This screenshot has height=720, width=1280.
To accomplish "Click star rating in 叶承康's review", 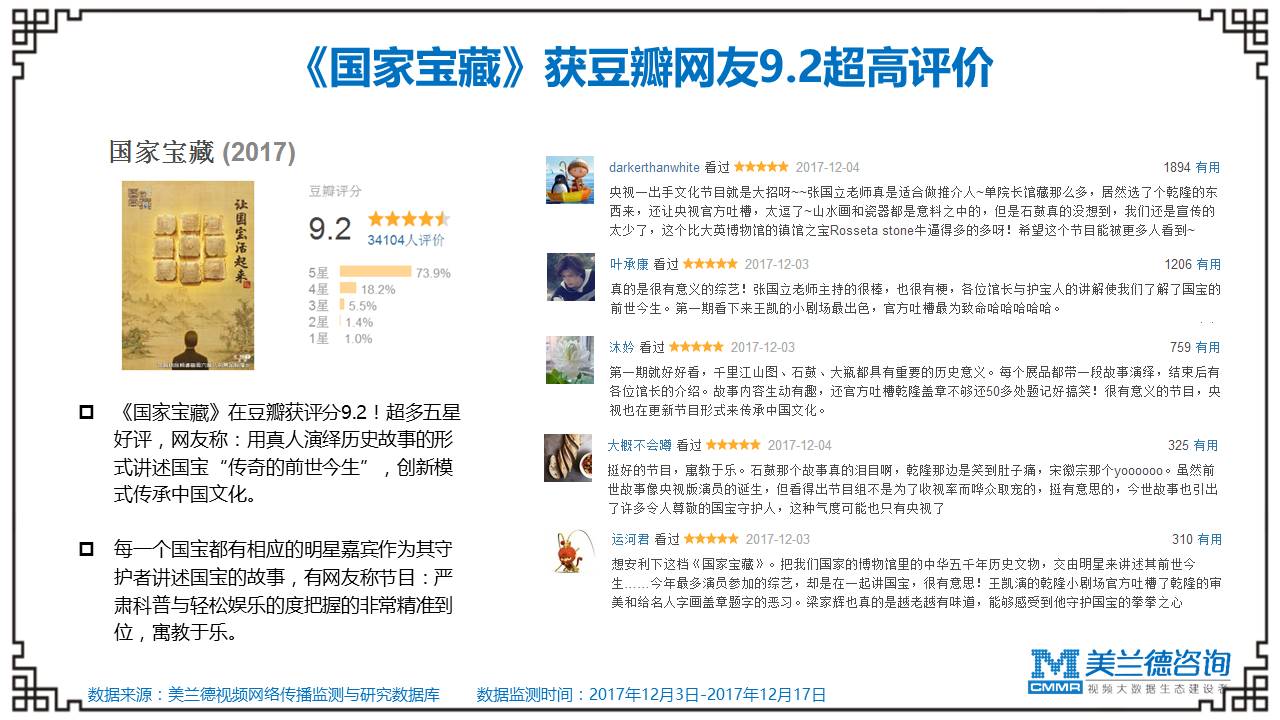I will pos(711,264).
